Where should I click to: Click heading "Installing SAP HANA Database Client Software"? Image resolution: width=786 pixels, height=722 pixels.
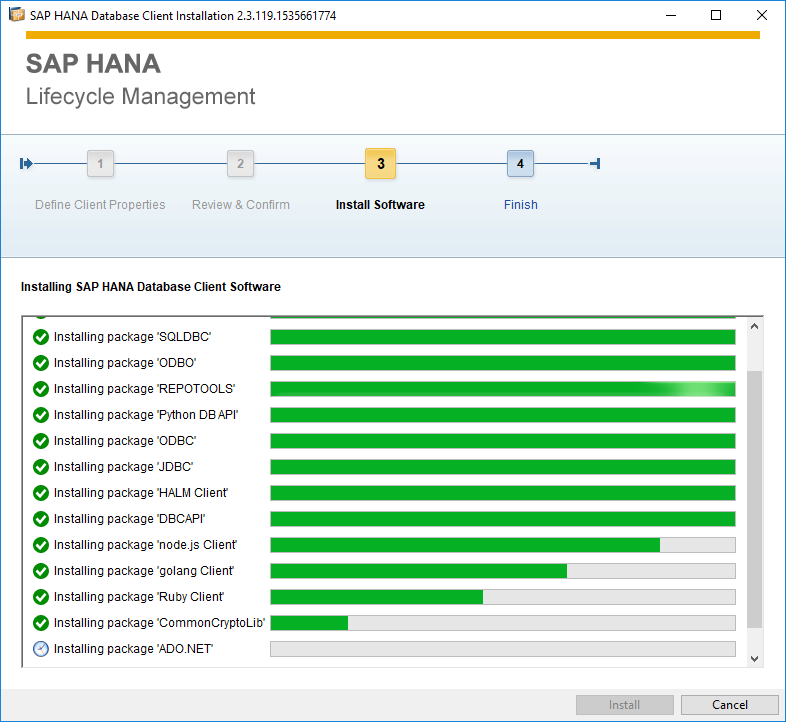(x=150, y=287)
